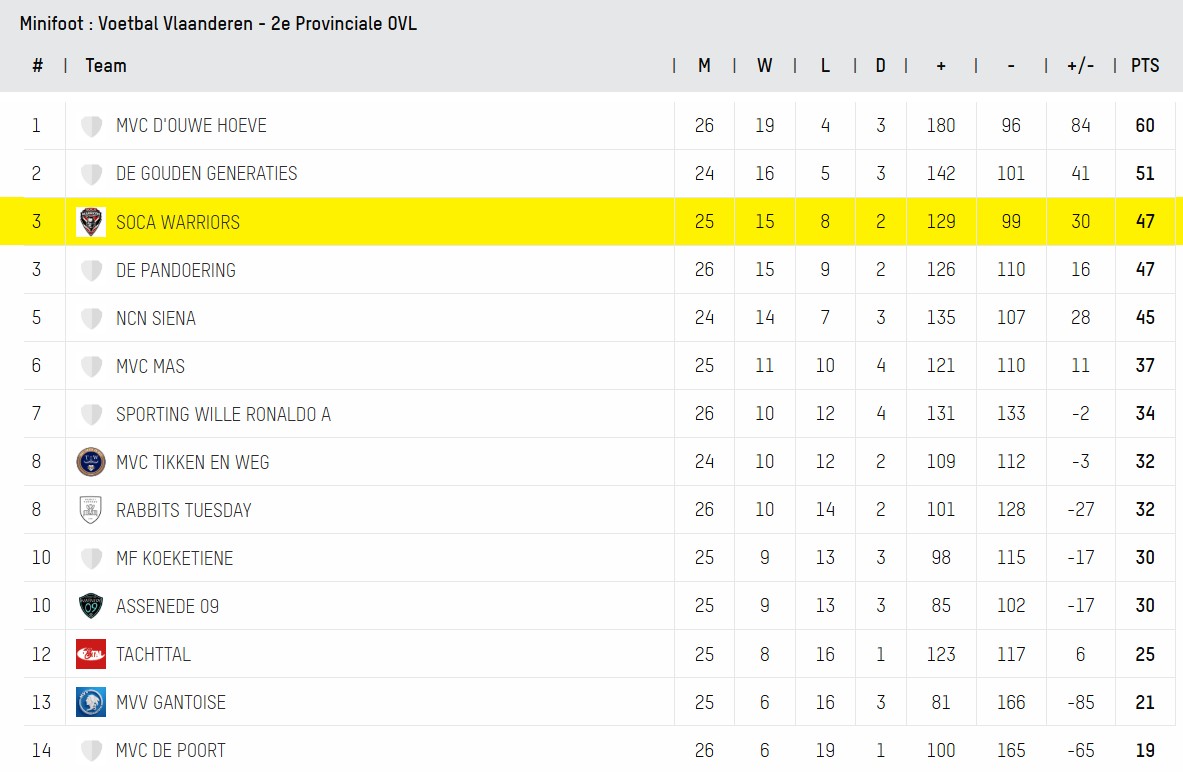Sort by the W wins column header
The width and height of the screenshot is (1183, 777).
pos(764,66)
